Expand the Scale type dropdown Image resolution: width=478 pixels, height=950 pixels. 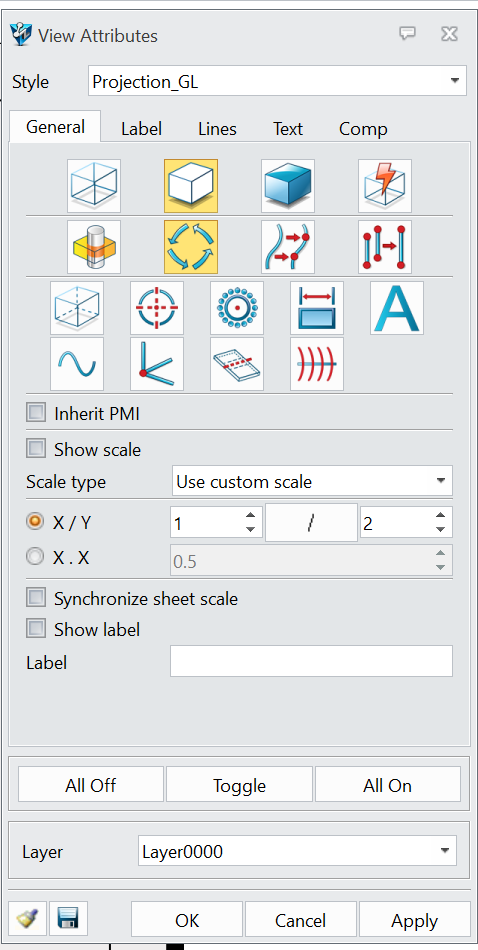(312, 482)
